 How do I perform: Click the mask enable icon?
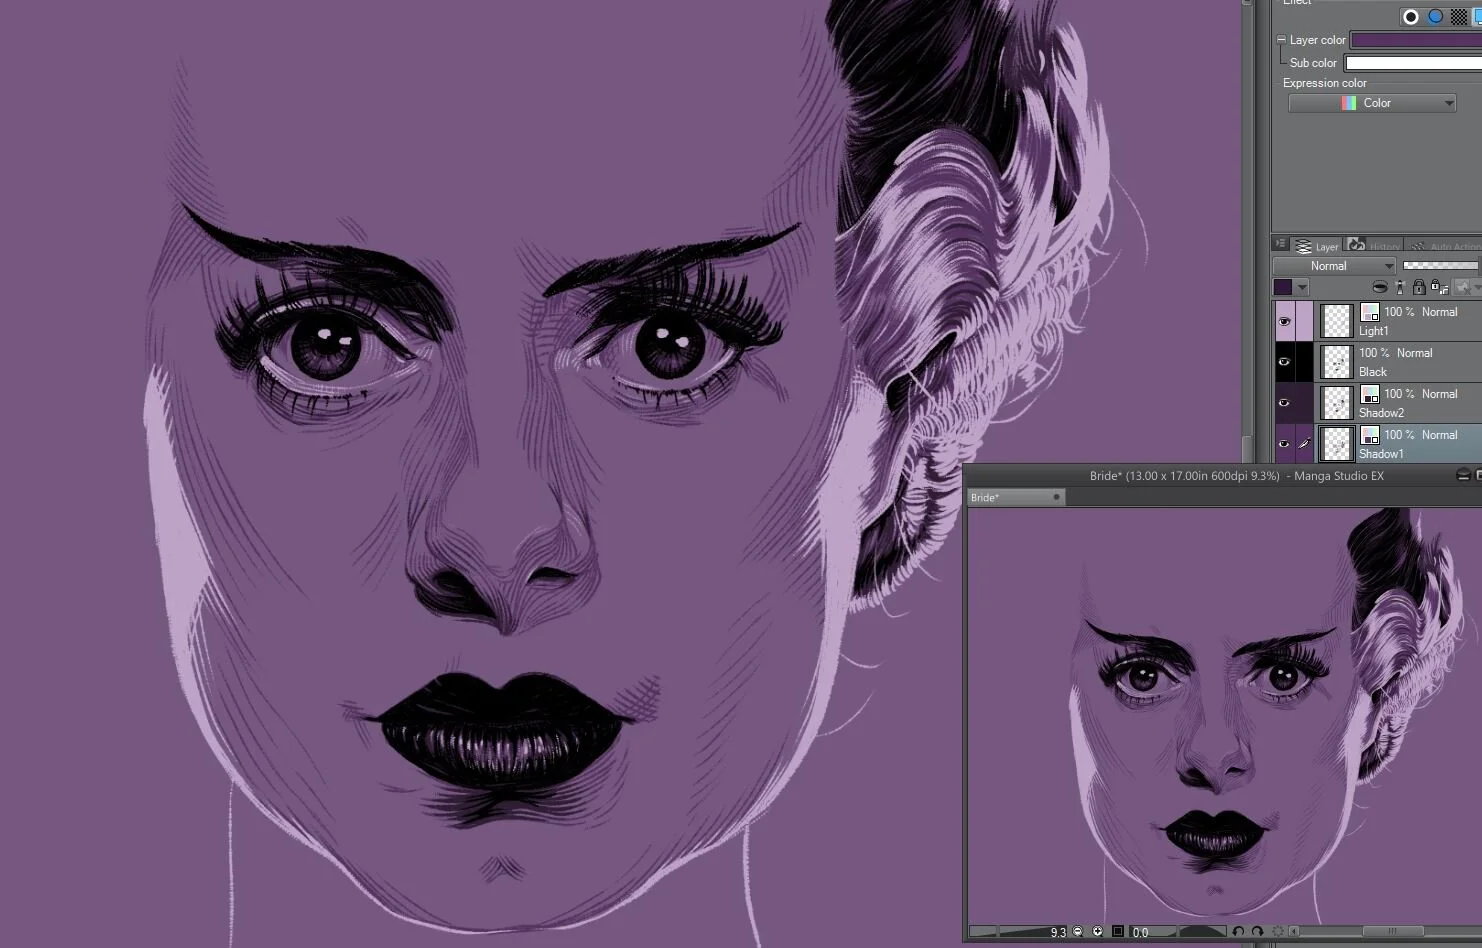click(x=1464, y=288)
